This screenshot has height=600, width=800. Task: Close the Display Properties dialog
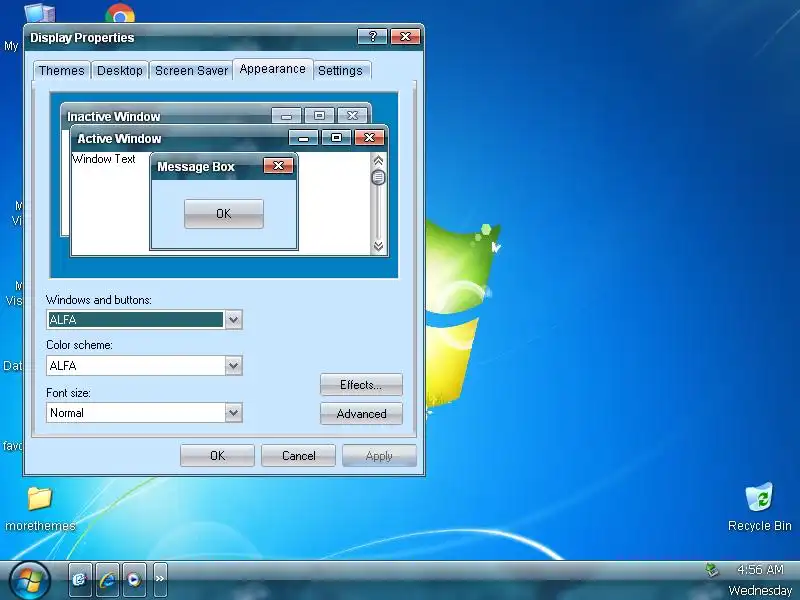pos(405,37)
